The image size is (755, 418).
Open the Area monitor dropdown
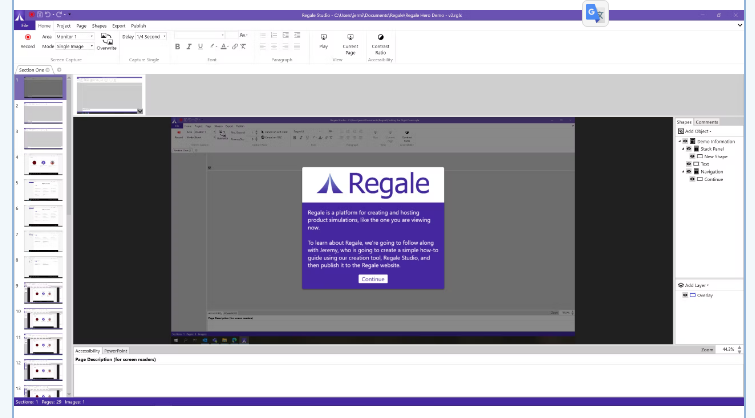point(75,37)
